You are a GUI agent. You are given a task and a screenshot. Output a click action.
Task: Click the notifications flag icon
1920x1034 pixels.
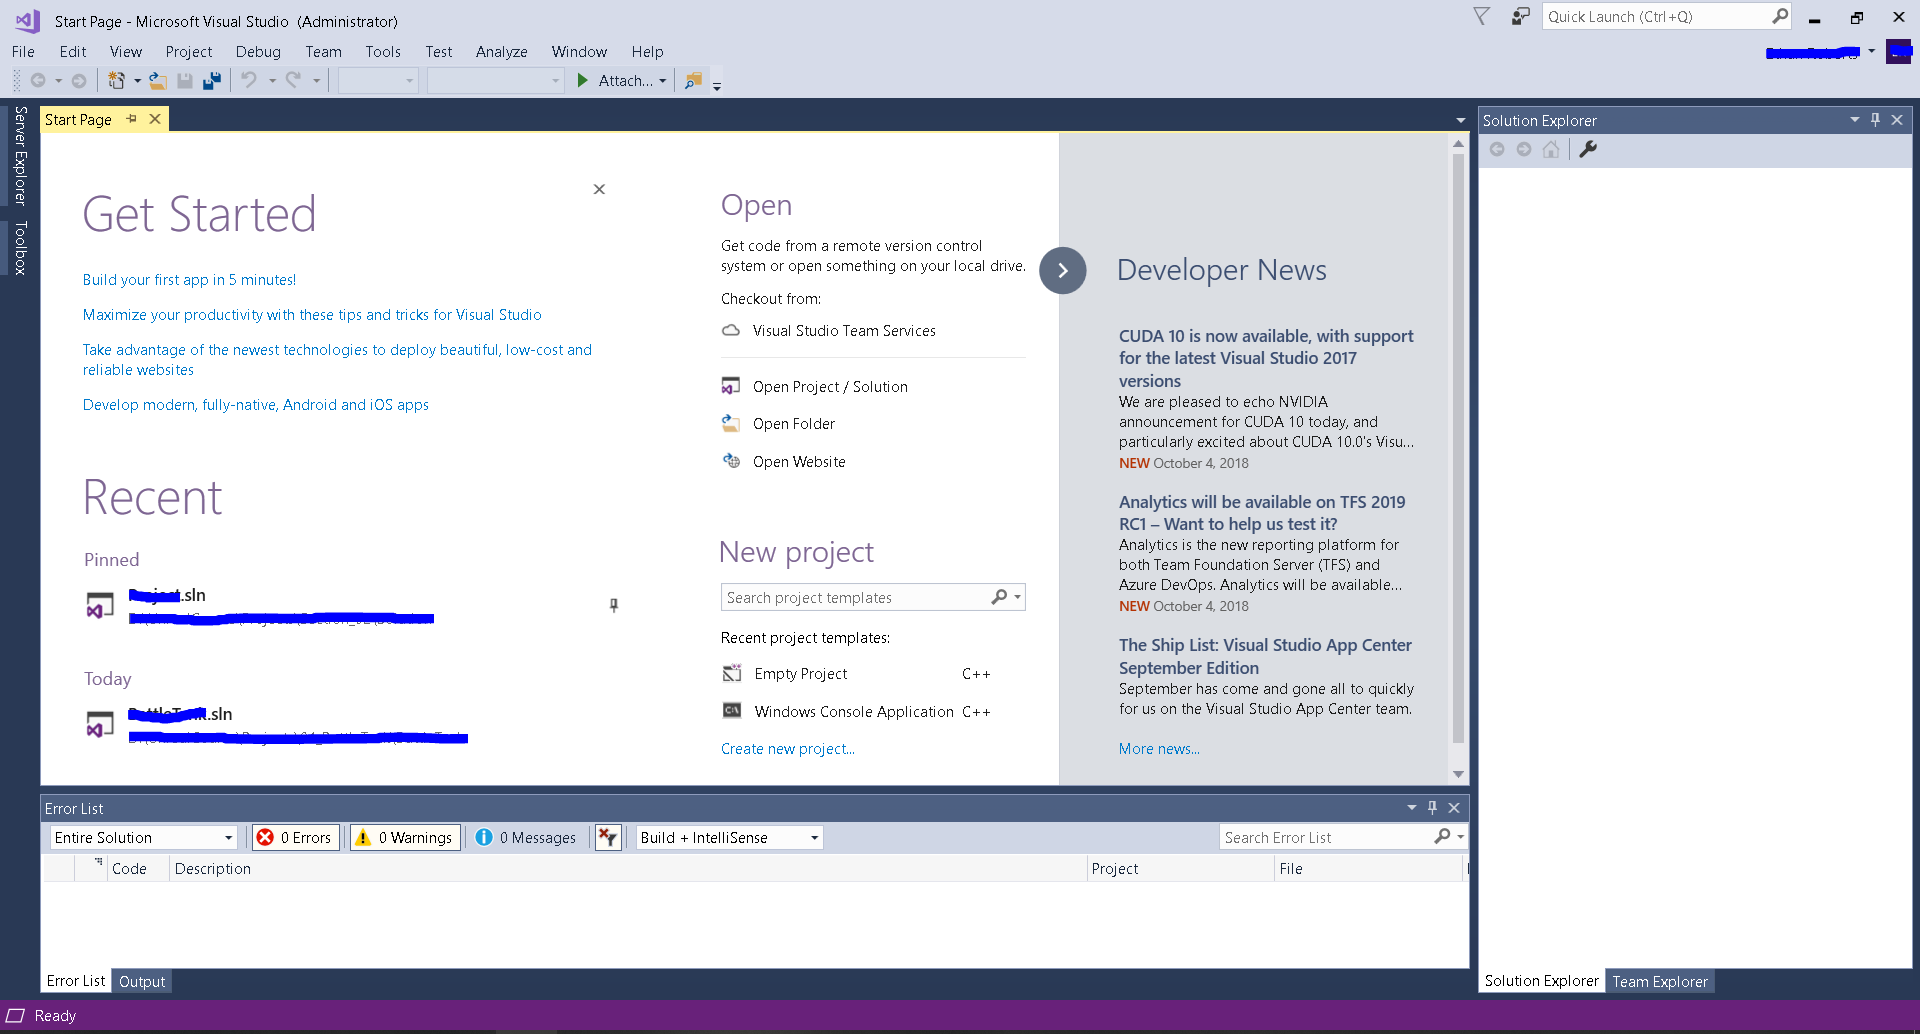(1482, 17)
